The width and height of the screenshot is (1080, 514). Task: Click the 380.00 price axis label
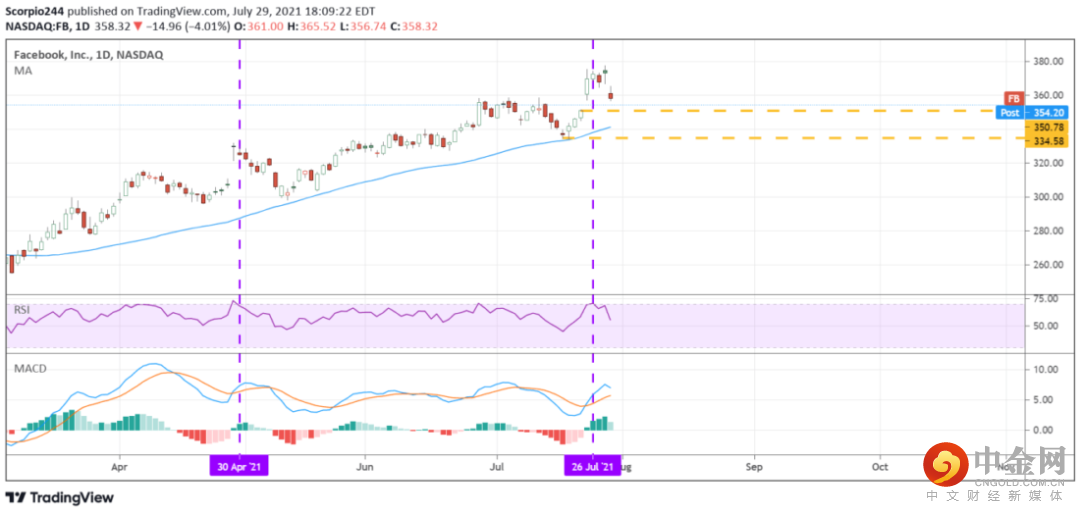1046,61
